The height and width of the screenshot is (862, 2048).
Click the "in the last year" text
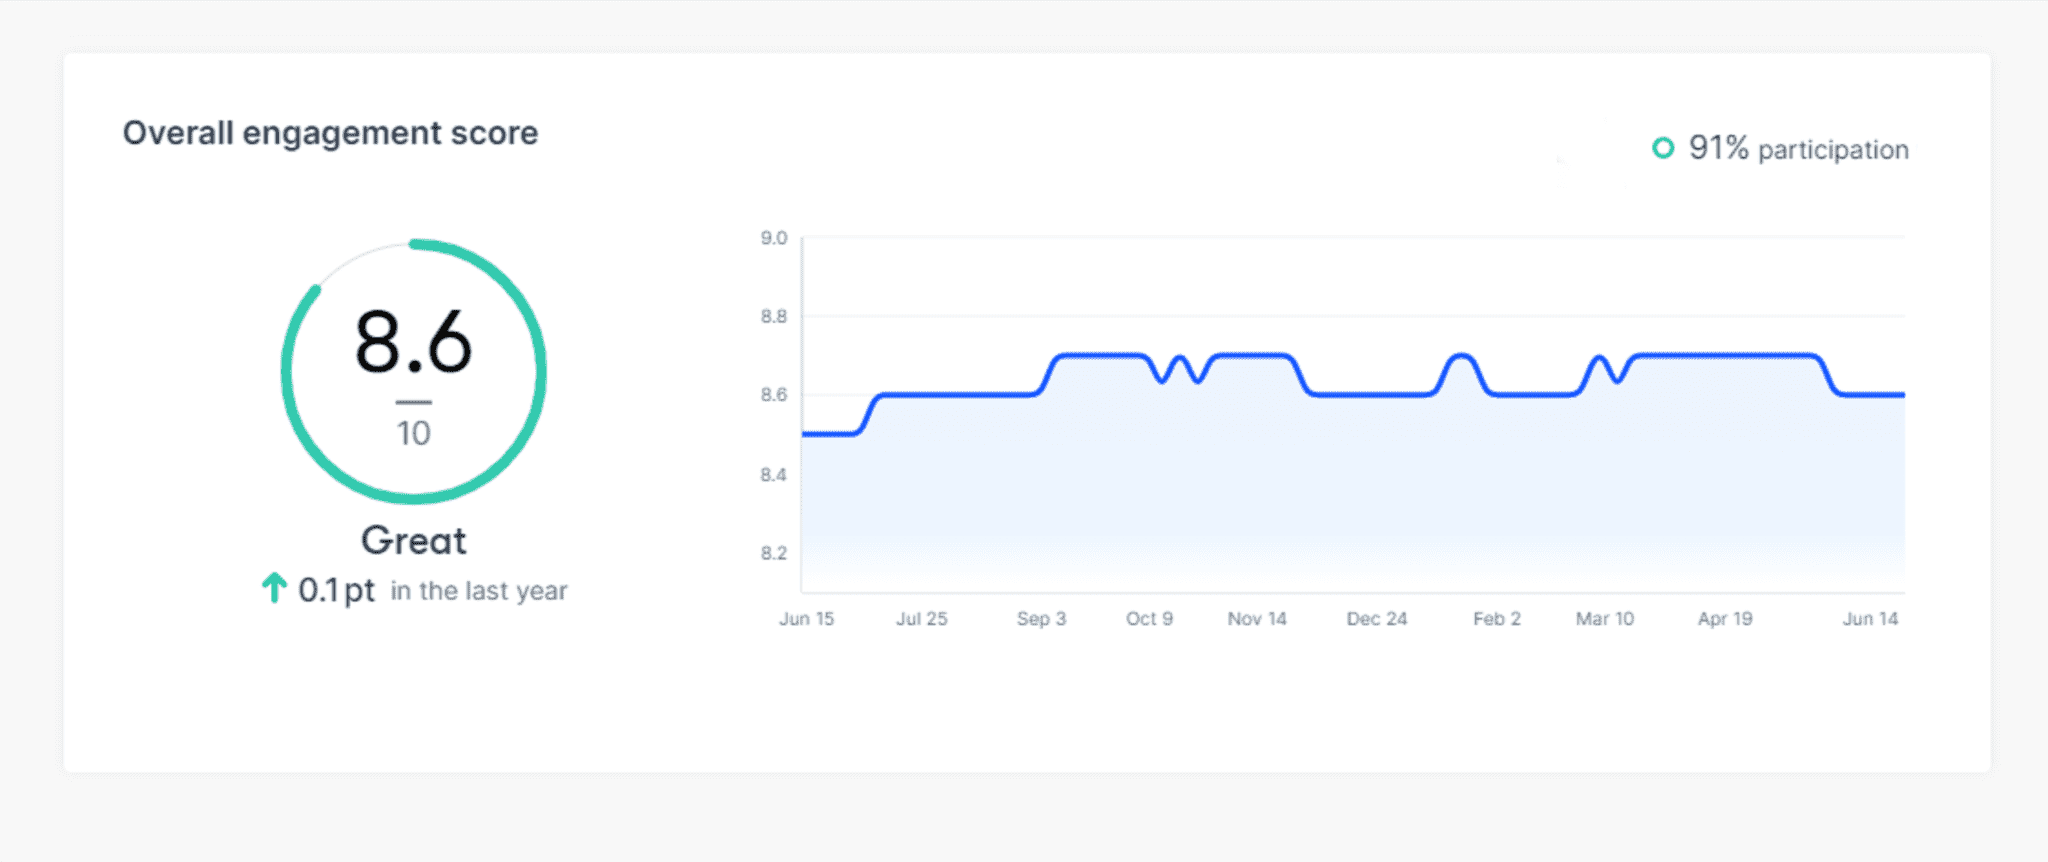[x=478, y=591]
